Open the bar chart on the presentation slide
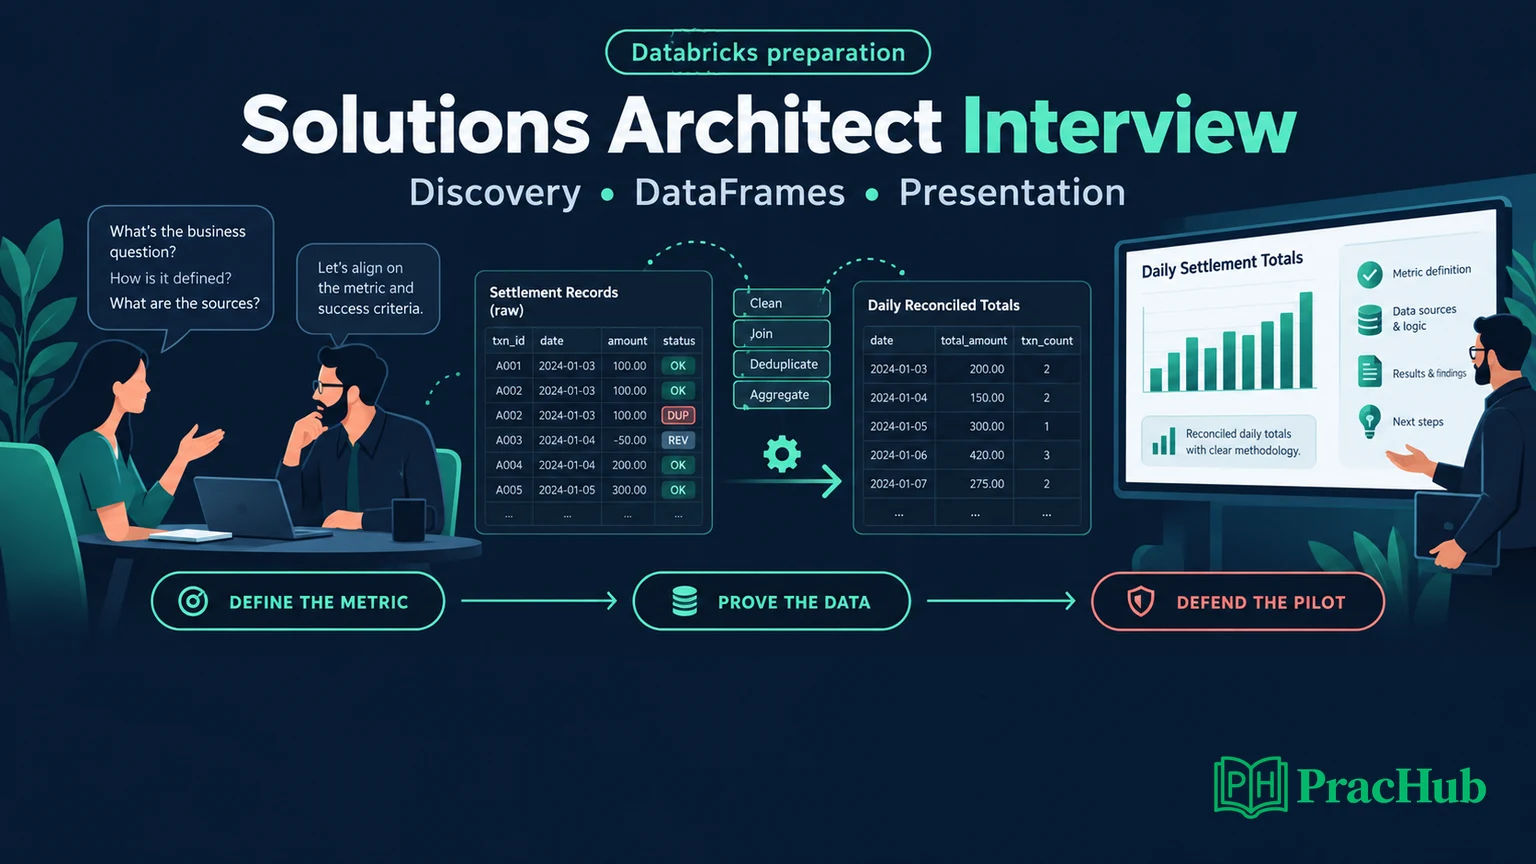 coord(1230,342)
